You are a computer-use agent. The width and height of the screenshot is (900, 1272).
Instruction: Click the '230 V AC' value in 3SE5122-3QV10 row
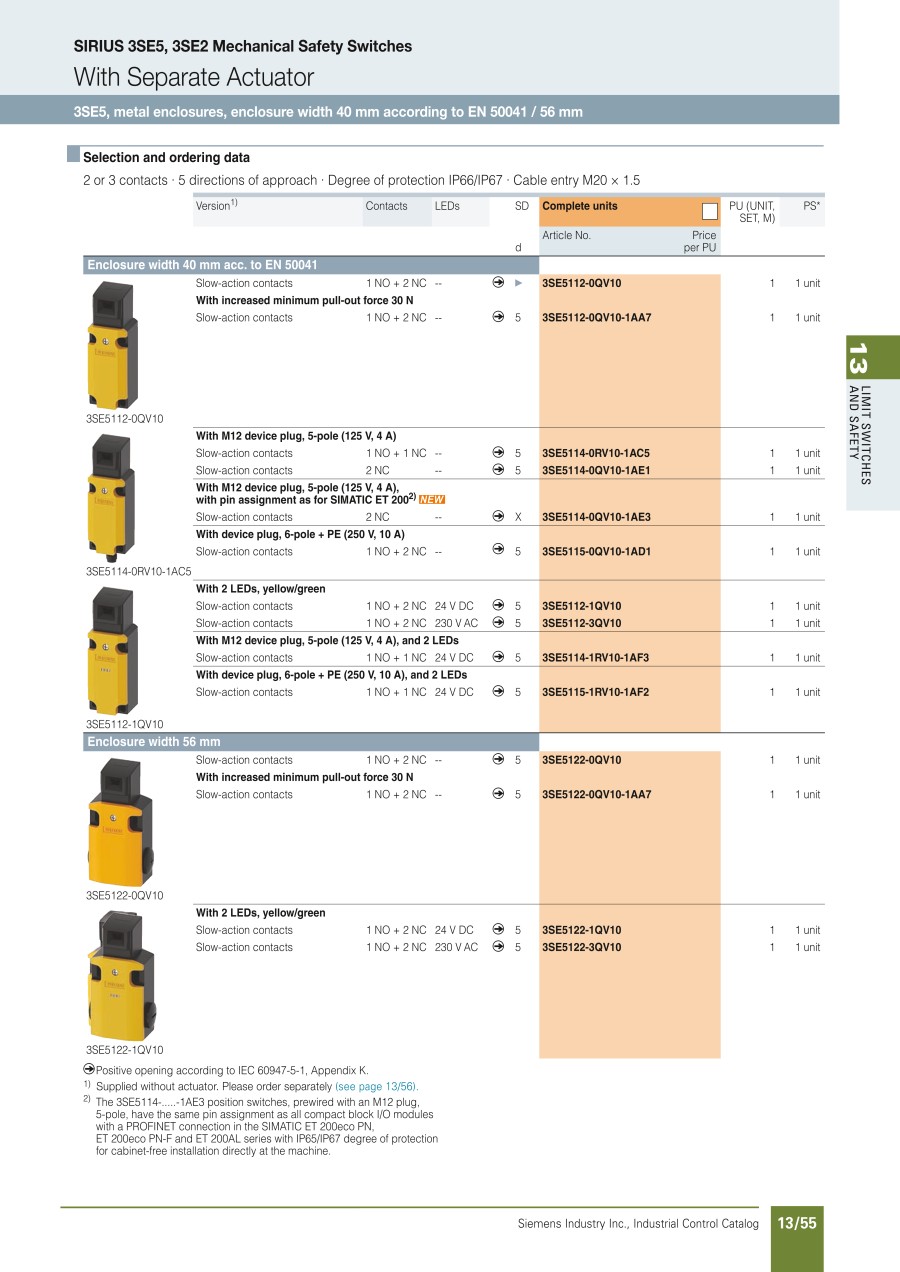click(456, 947)
